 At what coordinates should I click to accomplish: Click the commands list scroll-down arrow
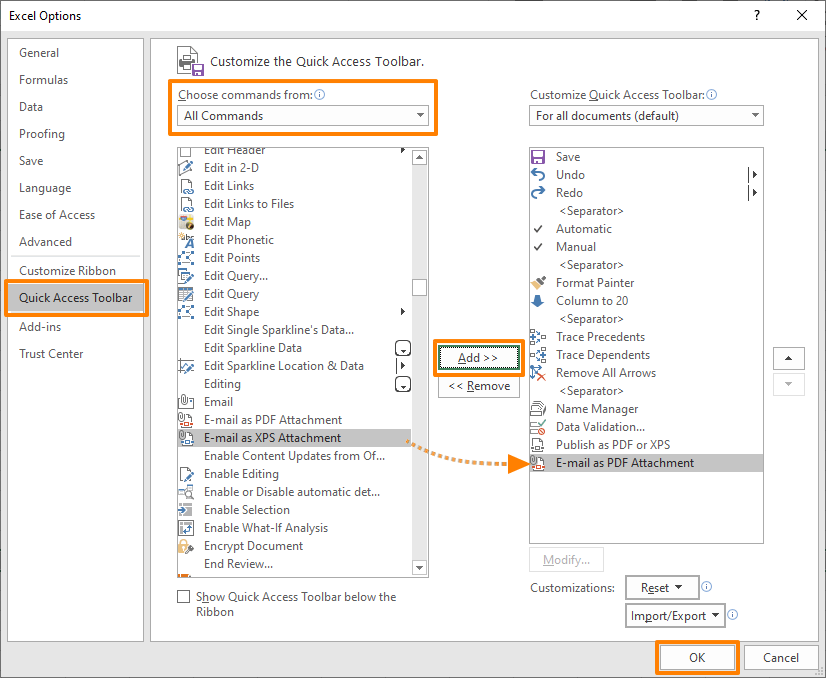[x=419, y=568]
